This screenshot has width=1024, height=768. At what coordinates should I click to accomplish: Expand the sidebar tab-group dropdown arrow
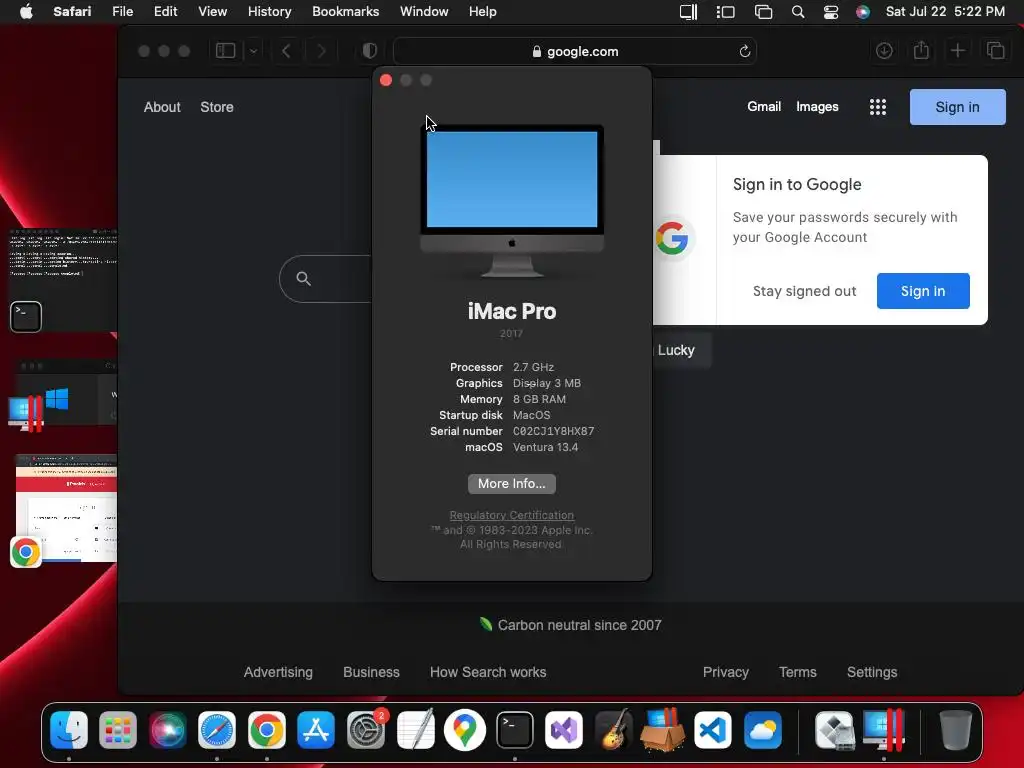(x=253, y=51)
